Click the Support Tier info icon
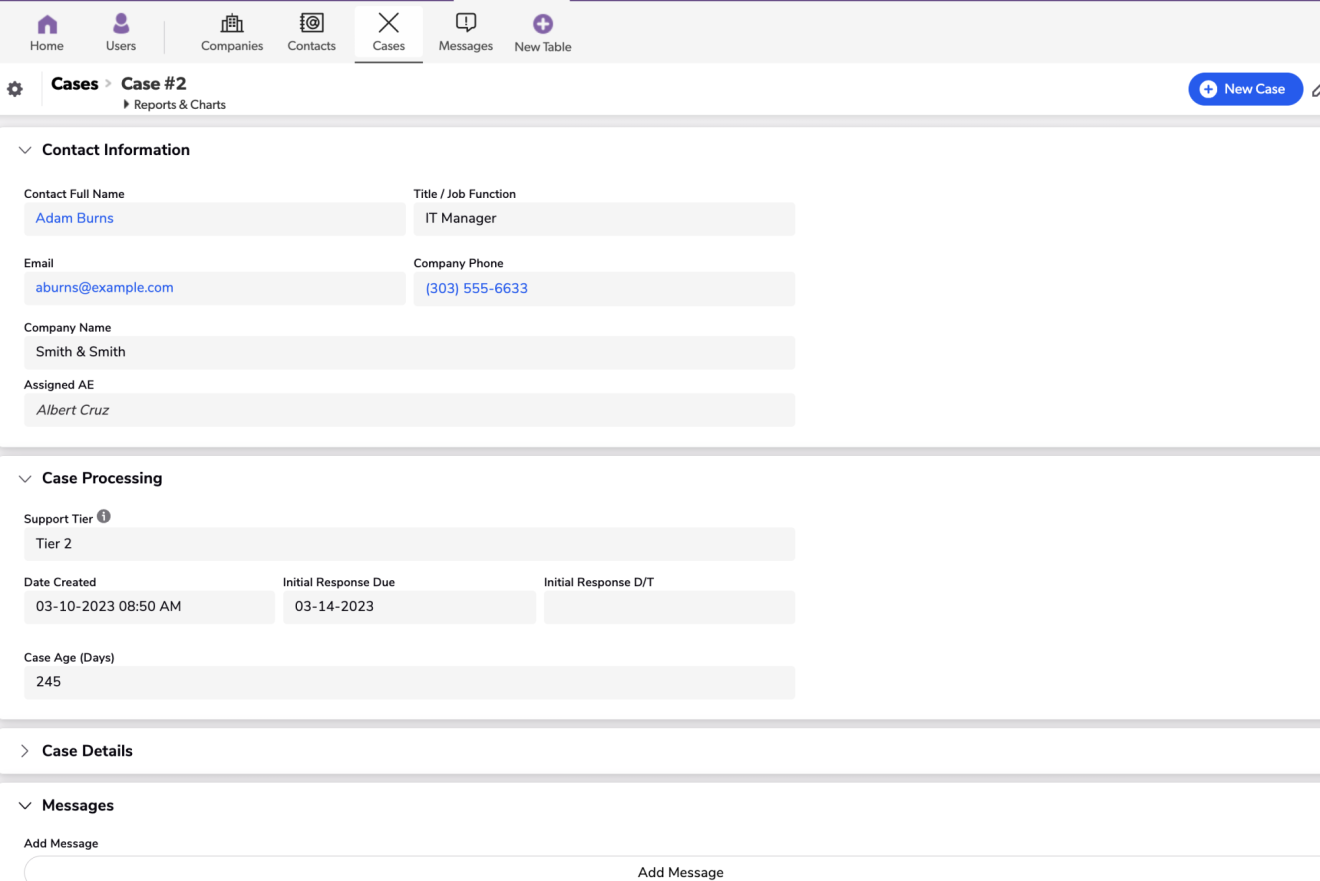This screenshot has height=881, width=1320. click(x=104, y=517)
